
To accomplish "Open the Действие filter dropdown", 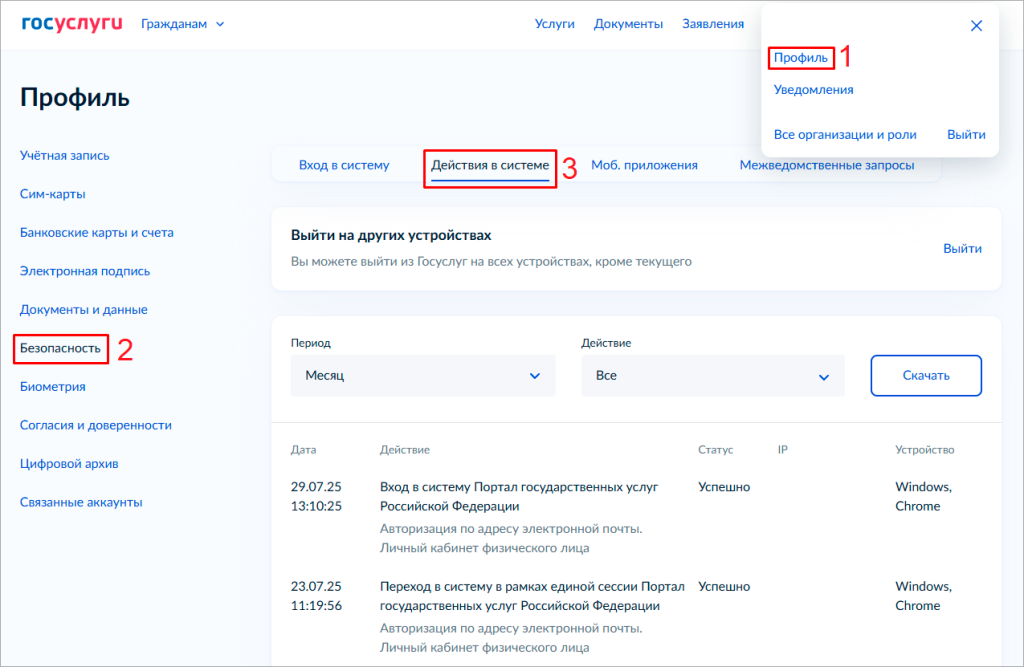I will point(712,376).
